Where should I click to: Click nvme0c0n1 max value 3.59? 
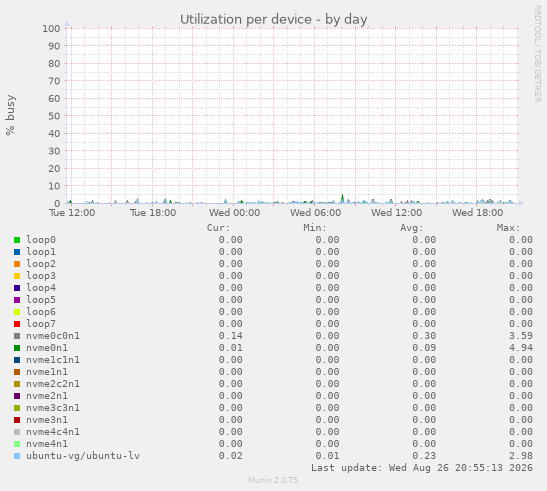click(521, 336)
